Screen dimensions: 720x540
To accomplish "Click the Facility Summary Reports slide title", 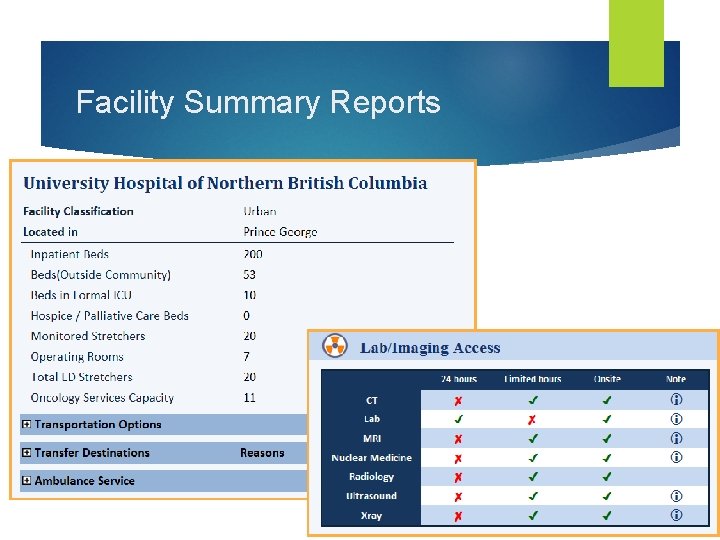I will 258,102.
